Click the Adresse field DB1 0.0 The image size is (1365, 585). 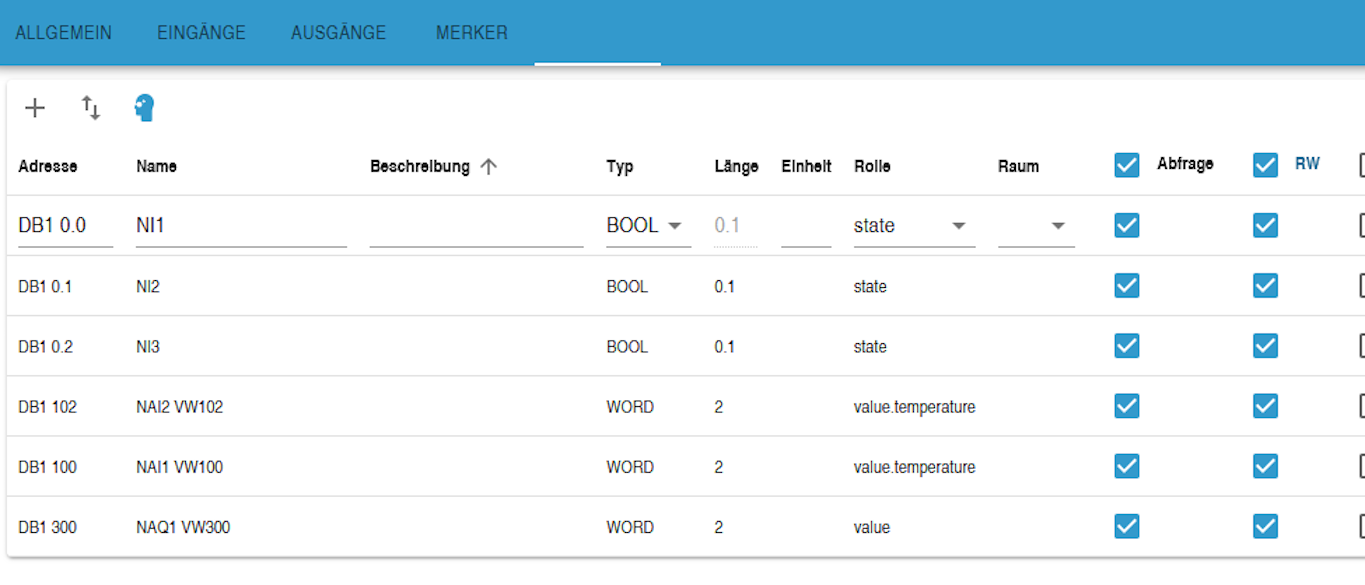(x=65, y=226)
